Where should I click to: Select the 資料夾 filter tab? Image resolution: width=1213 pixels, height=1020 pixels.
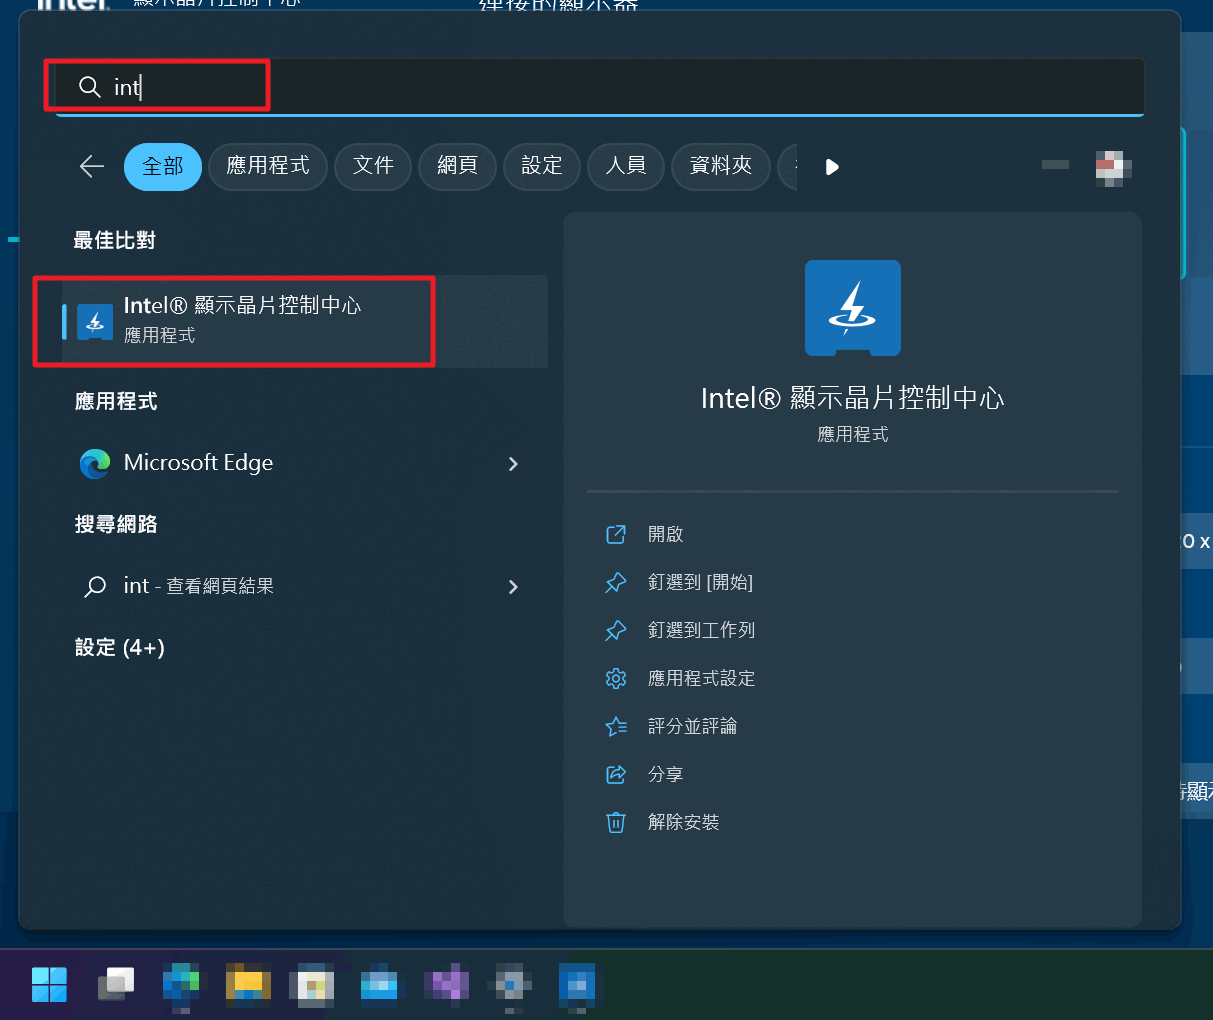pyautogui.click(x=721, y=166)
